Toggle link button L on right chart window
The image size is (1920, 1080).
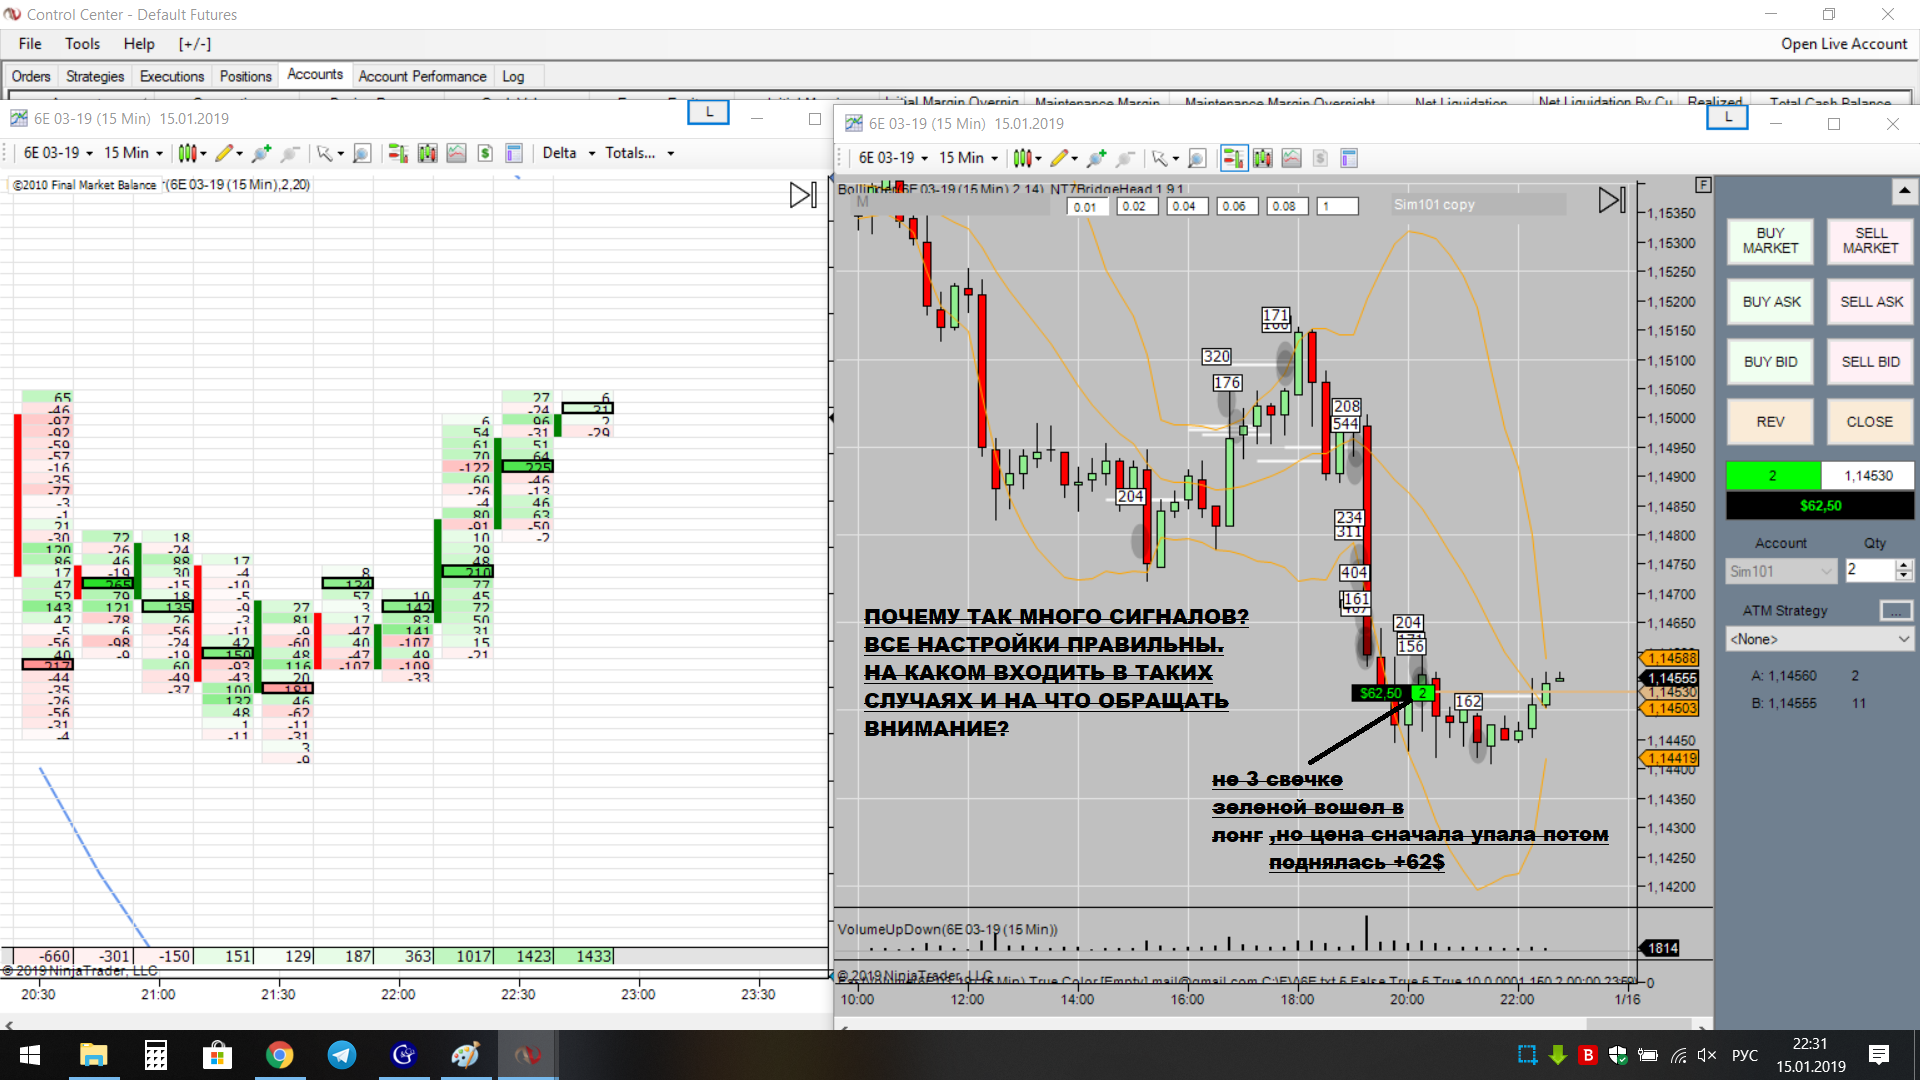[x=1727, y=117]
